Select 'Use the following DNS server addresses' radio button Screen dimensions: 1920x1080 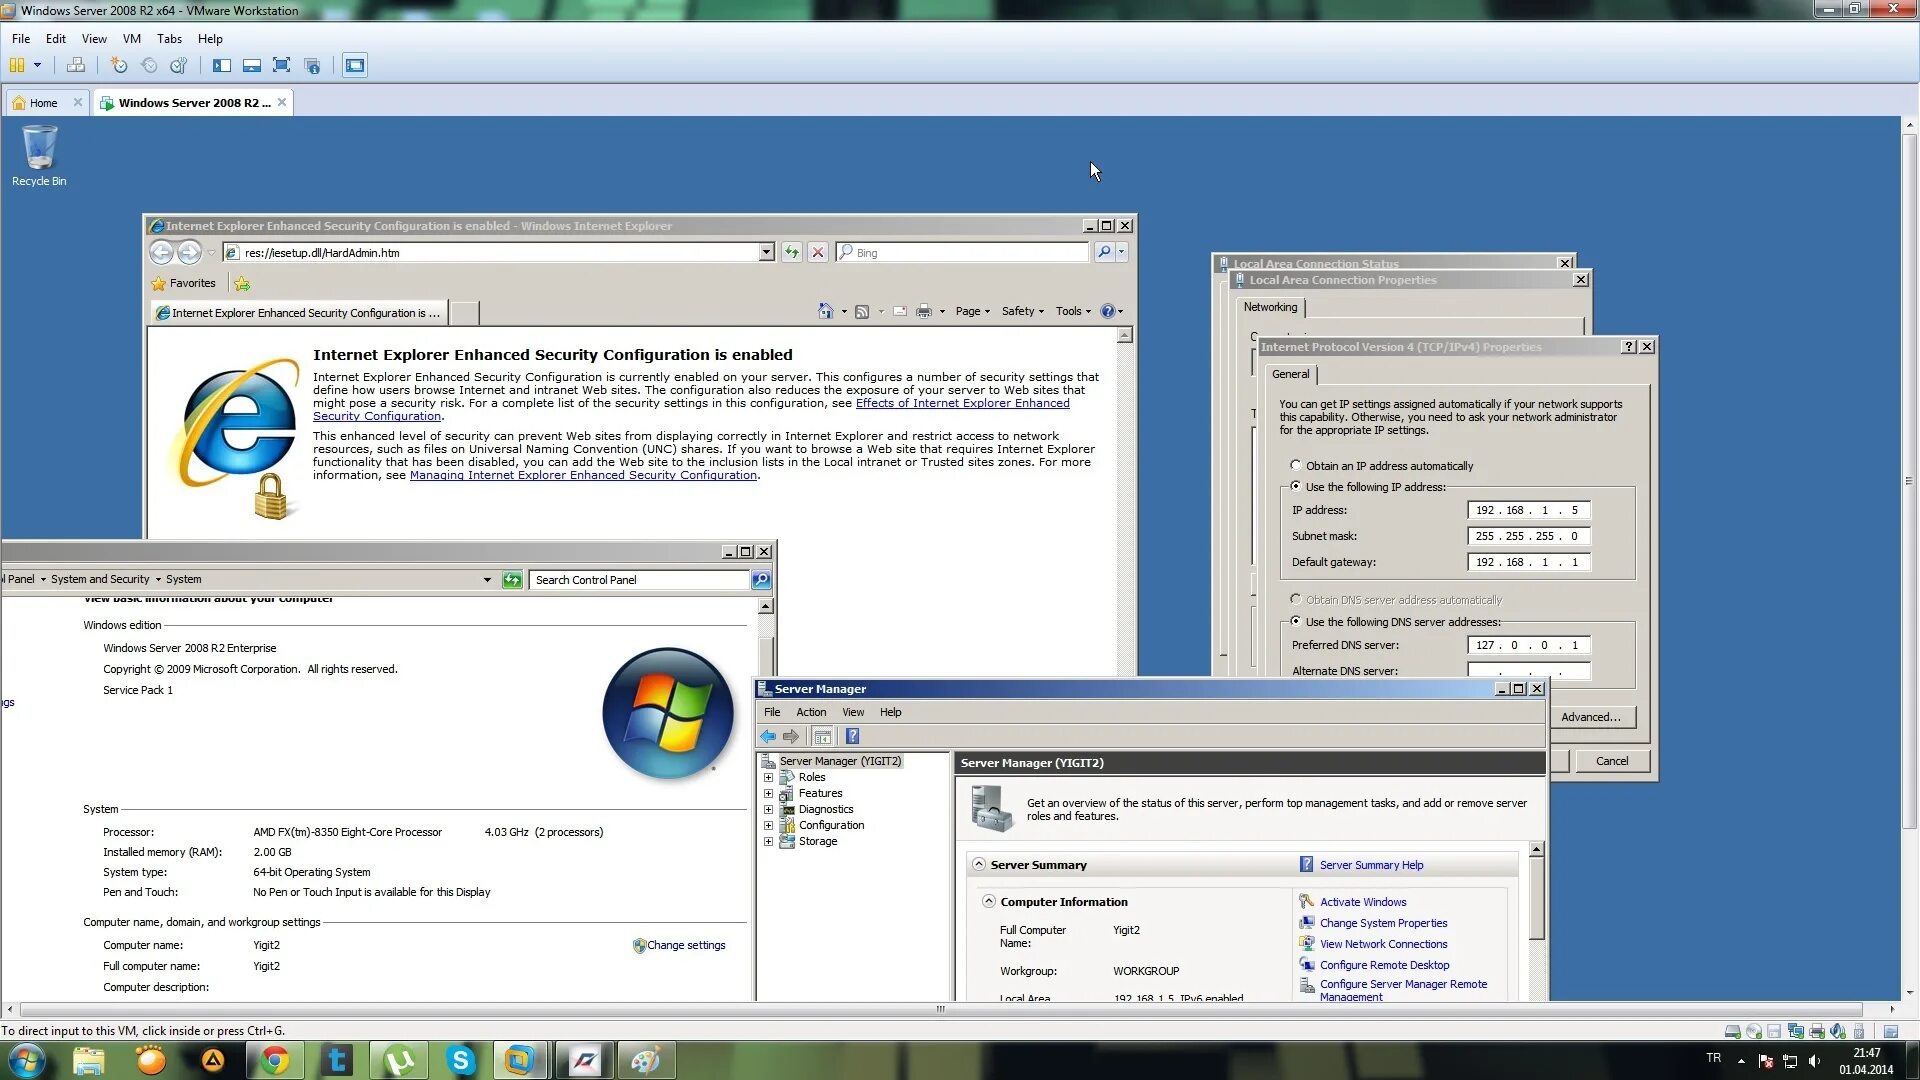(x=1296, y=621)
